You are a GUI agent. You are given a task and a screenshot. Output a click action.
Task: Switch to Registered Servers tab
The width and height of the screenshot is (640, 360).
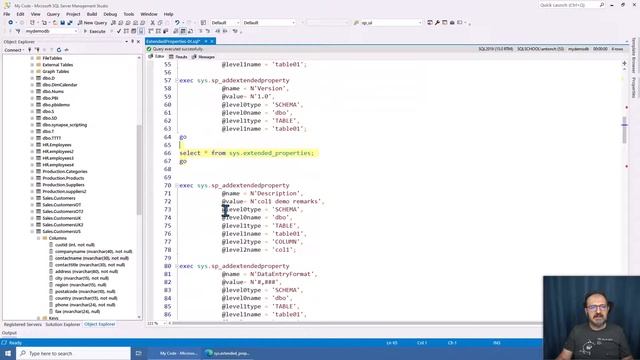pos(23,324)
